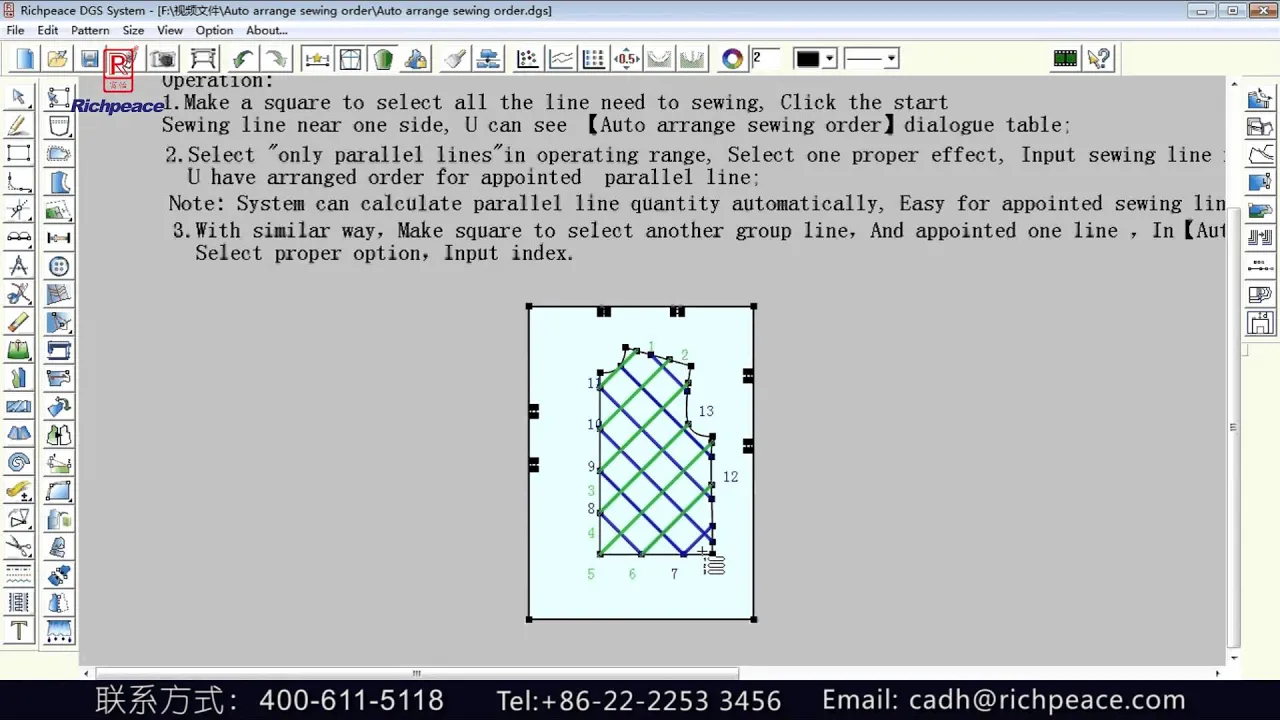Open the color wheel picker
This screenshot has height=720, width=1280.
tap(733, 59)
